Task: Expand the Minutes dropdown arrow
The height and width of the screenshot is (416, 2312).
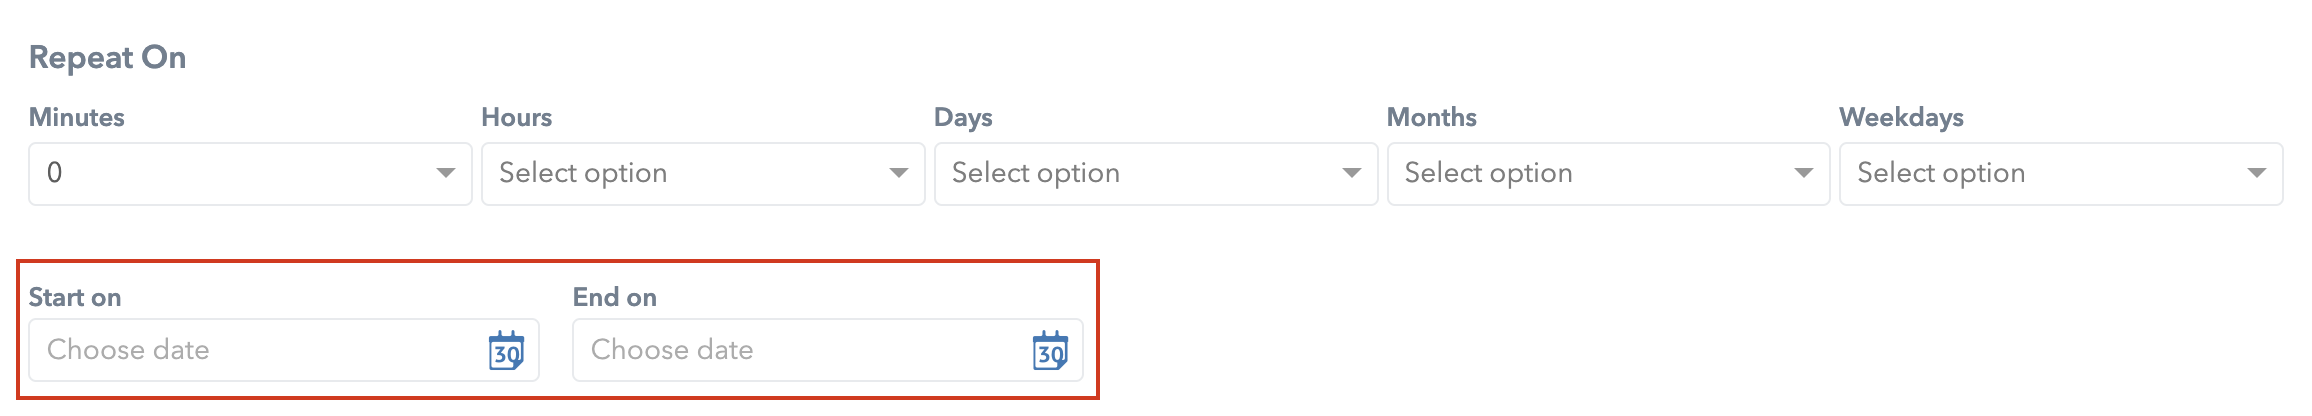Action: [x=446, y=173]
